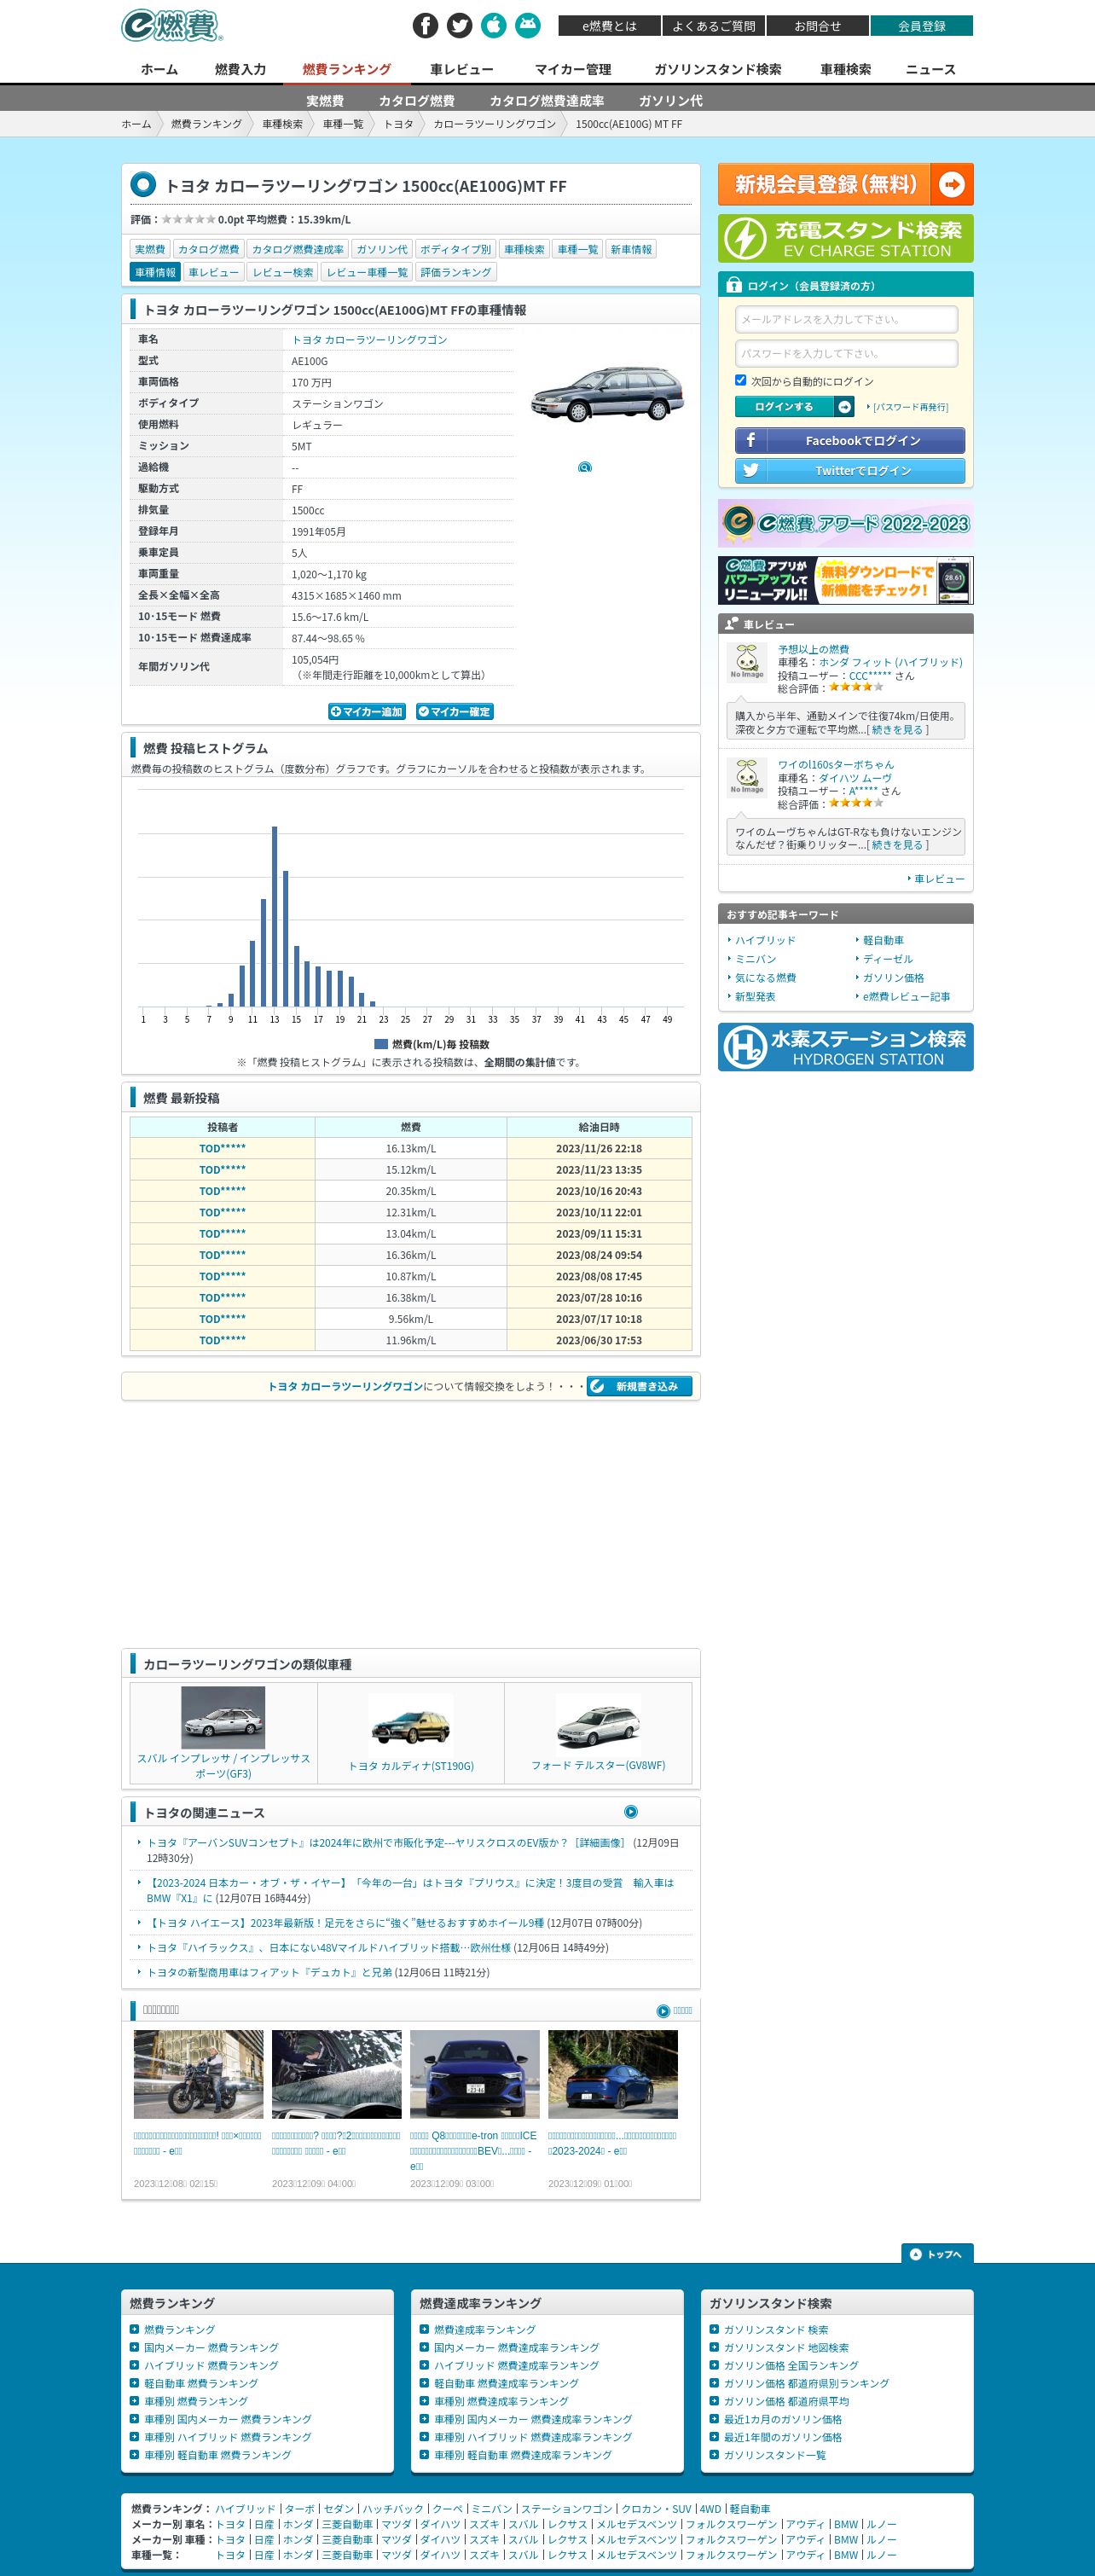Click the e燃費 site logo
Viewport: 1095px width, 2576px height.
(172, 26)
